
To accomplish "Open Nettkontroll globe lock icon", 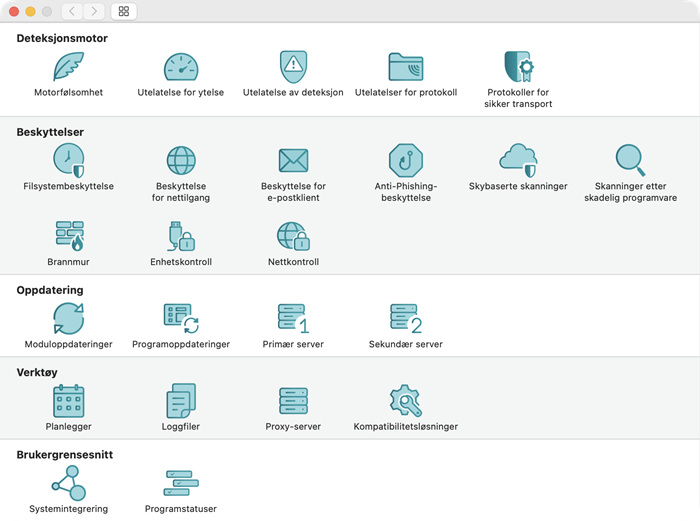I will [x=293, y=236].
